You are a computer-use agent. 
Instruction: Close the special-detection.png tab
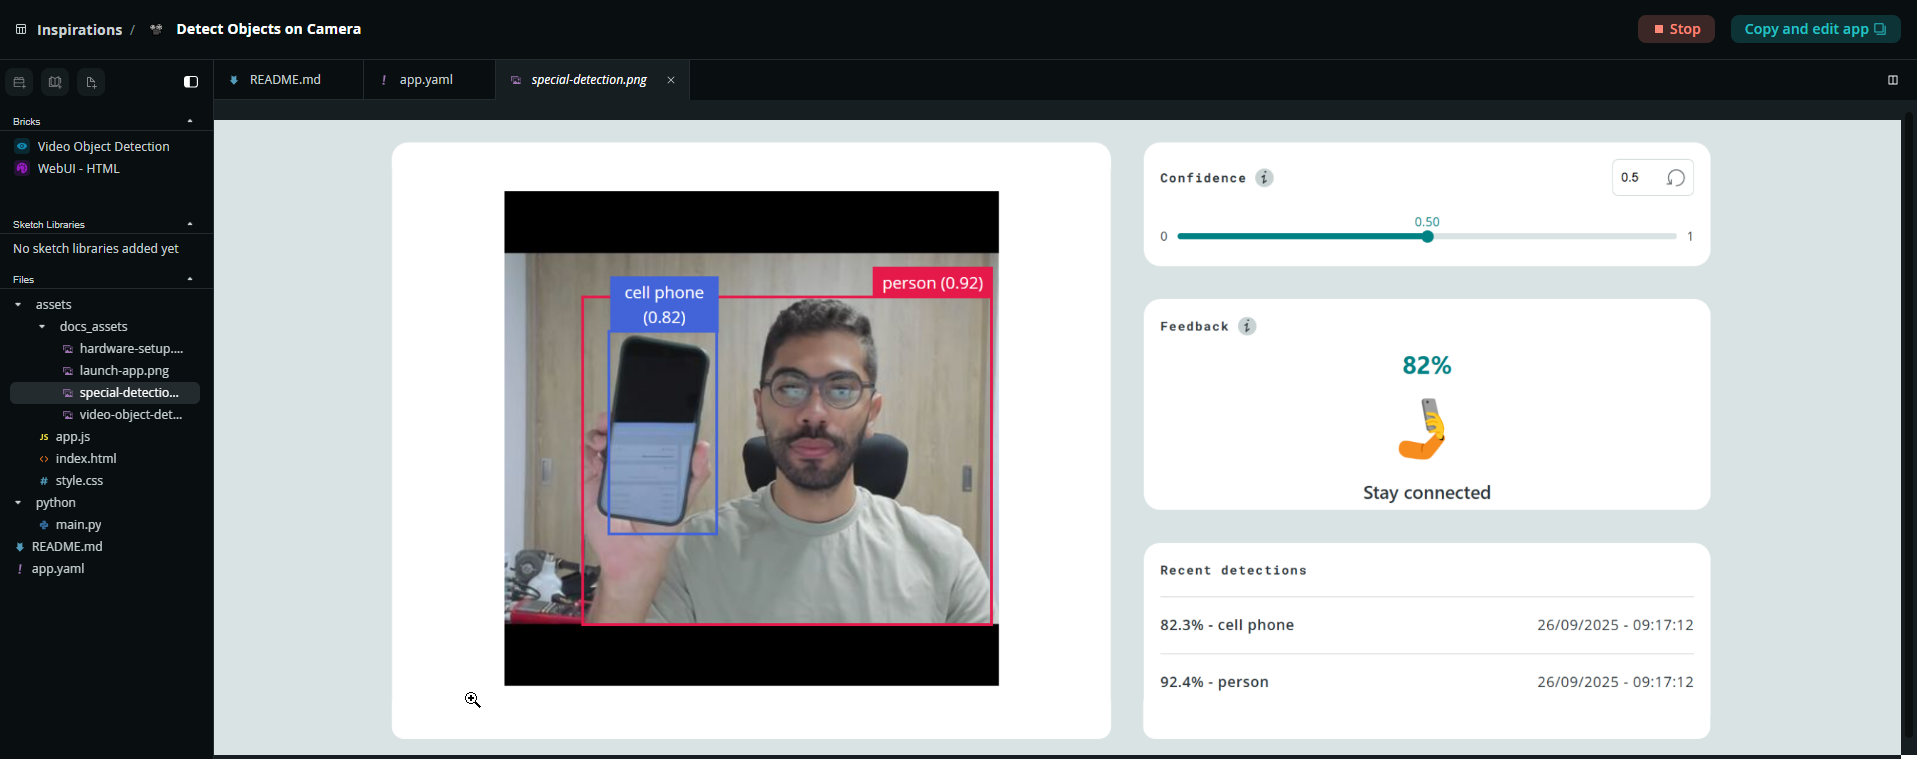(x=671, y=80)
